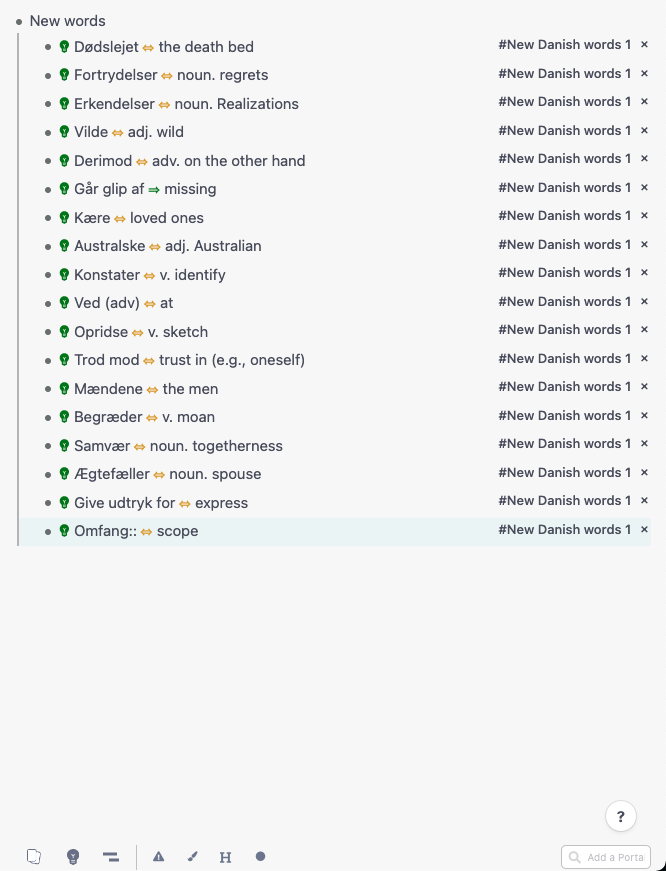Screen dimensions: 666x871
Task: Click the warning triangle icon in bottom toolbar
Action: click(x=158, y=857)
